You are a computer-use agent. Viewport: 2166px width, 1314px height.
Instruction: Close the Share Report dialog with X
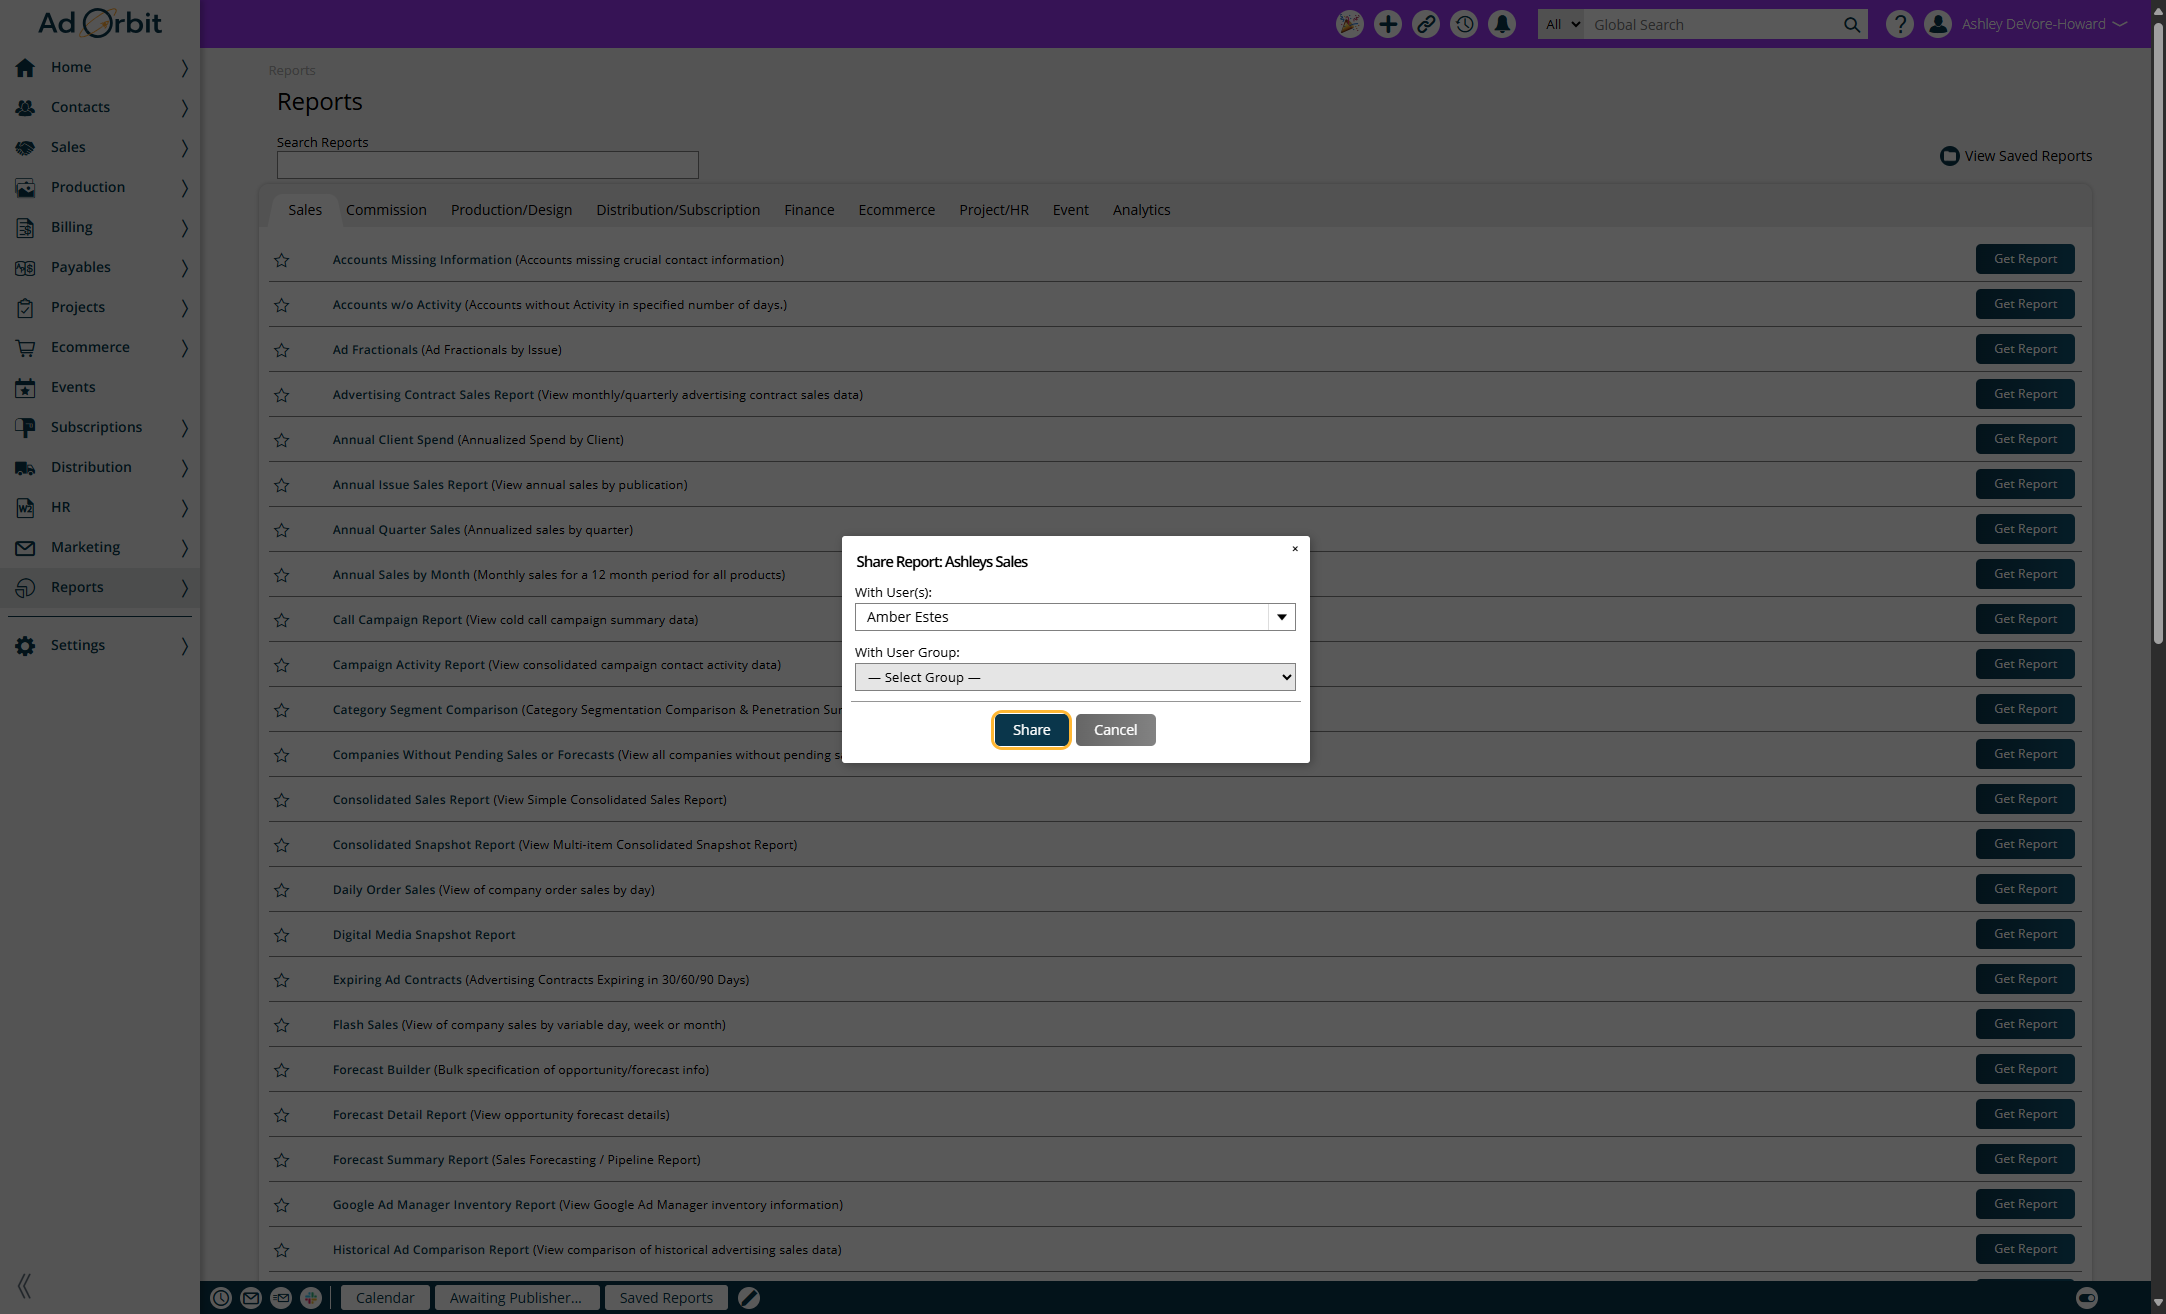1295,549
